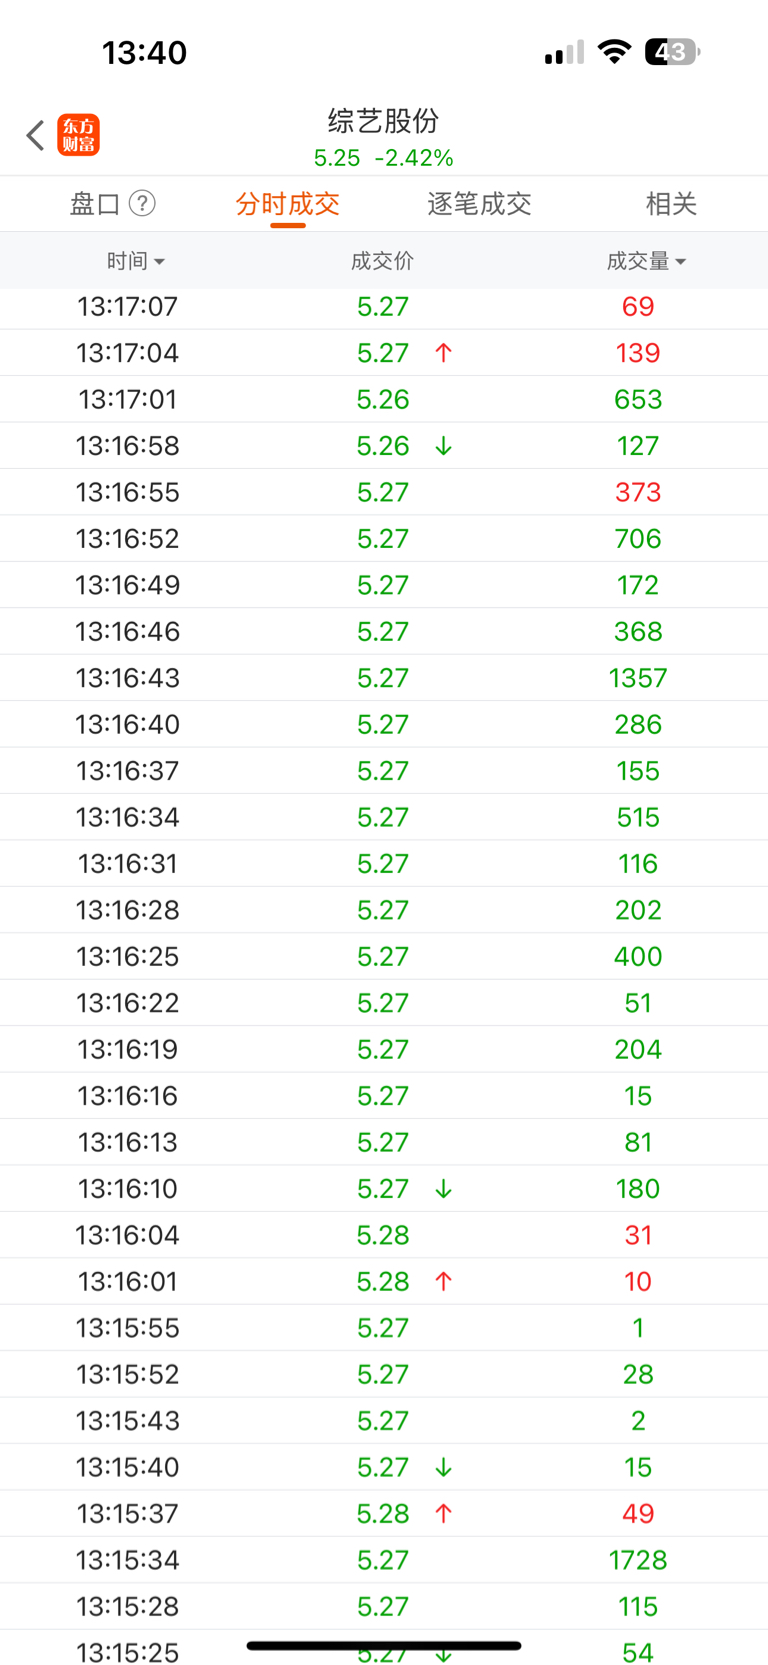Switch to the 逐笔成交 tab
The image size is (768, 1665).
click(479, 204)
